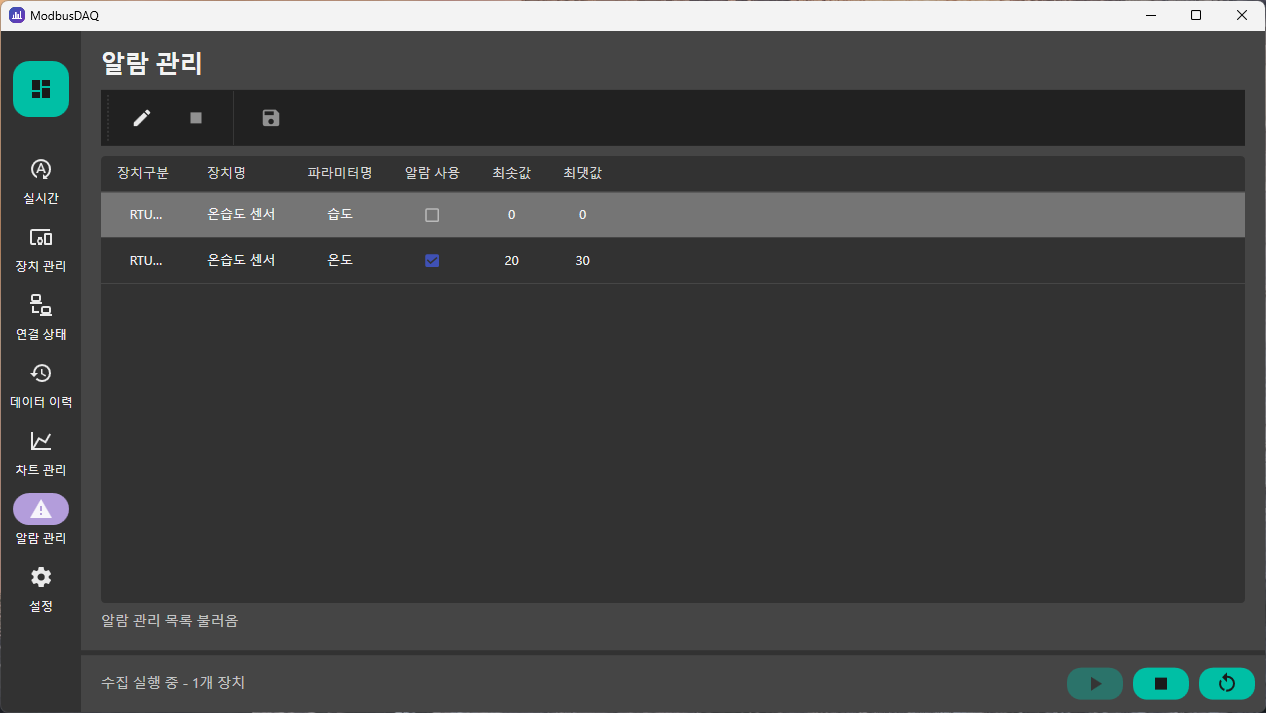Open 차트 관리 chart management
The width and height of the screenshot is (1266, 713).
[41, 453]
